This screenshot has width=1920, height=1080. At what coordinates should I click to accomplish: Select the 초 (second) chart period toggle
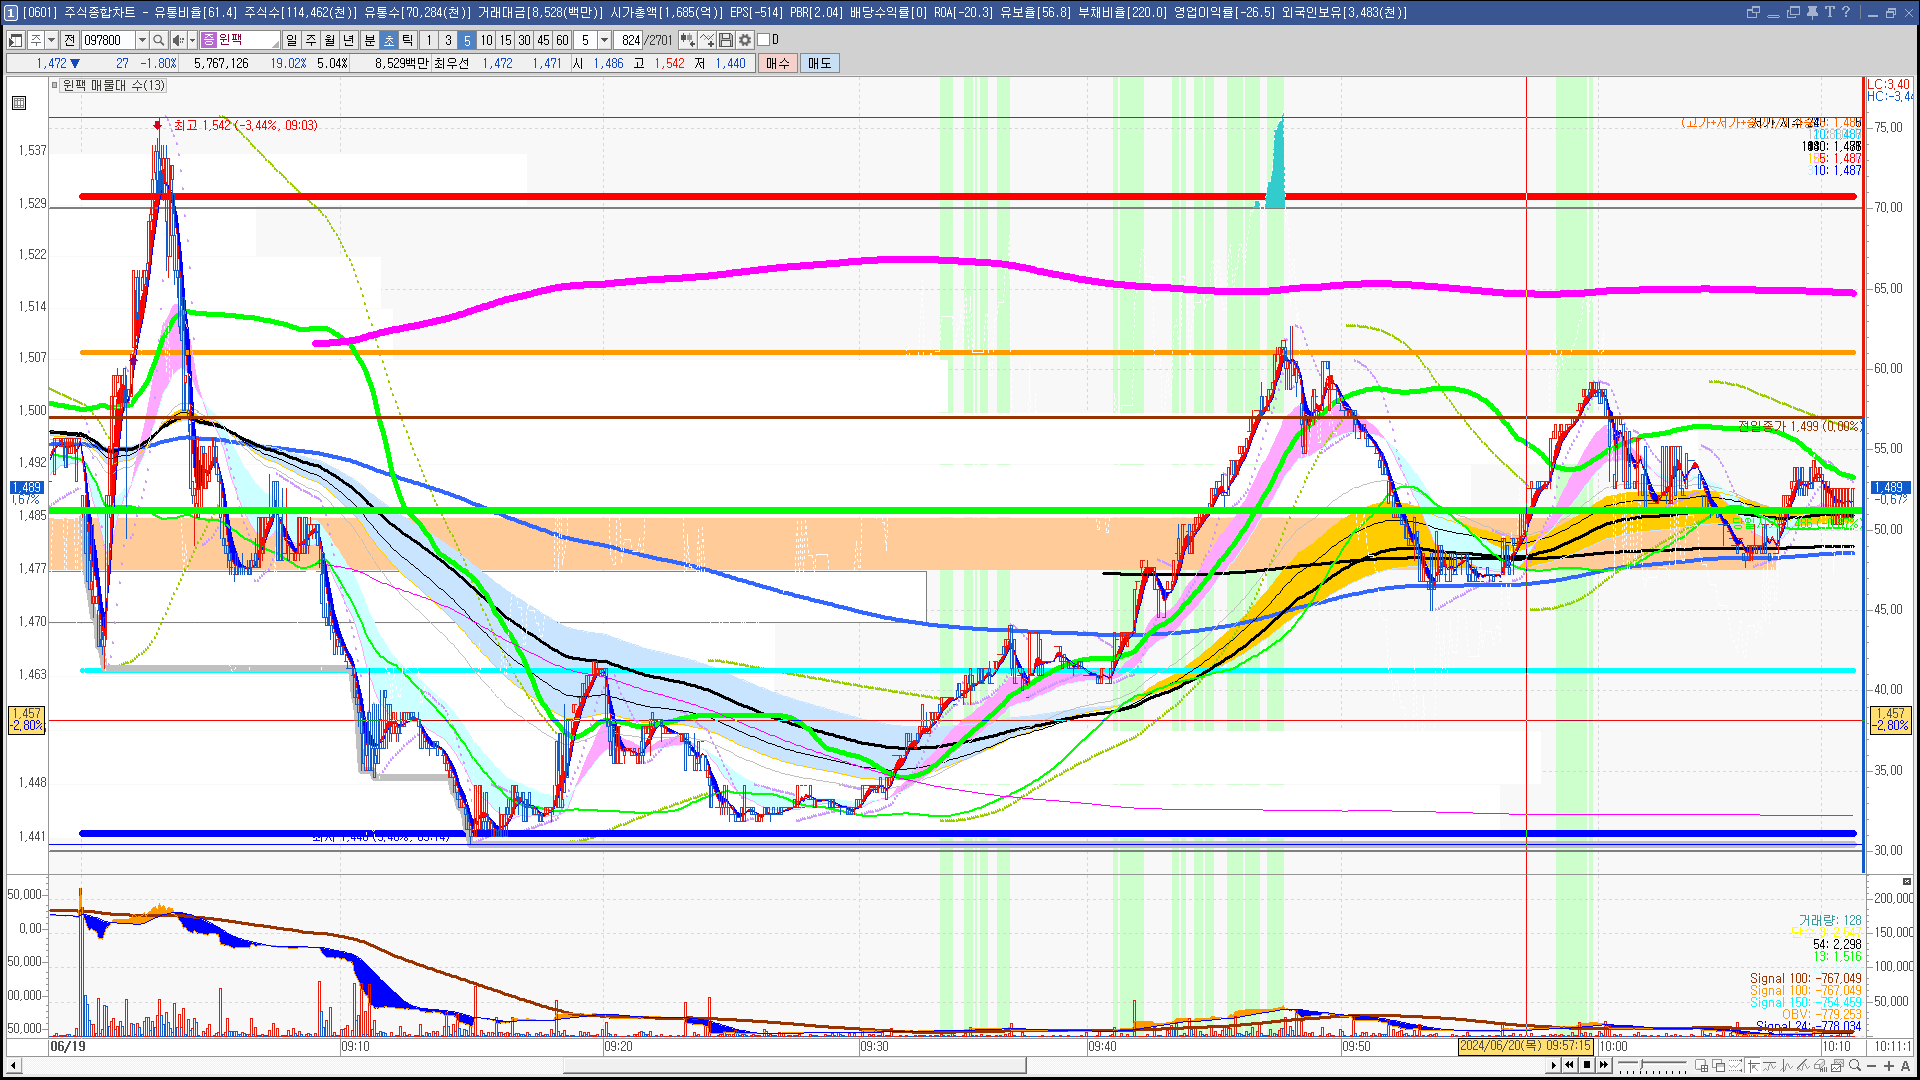[389, 40]
